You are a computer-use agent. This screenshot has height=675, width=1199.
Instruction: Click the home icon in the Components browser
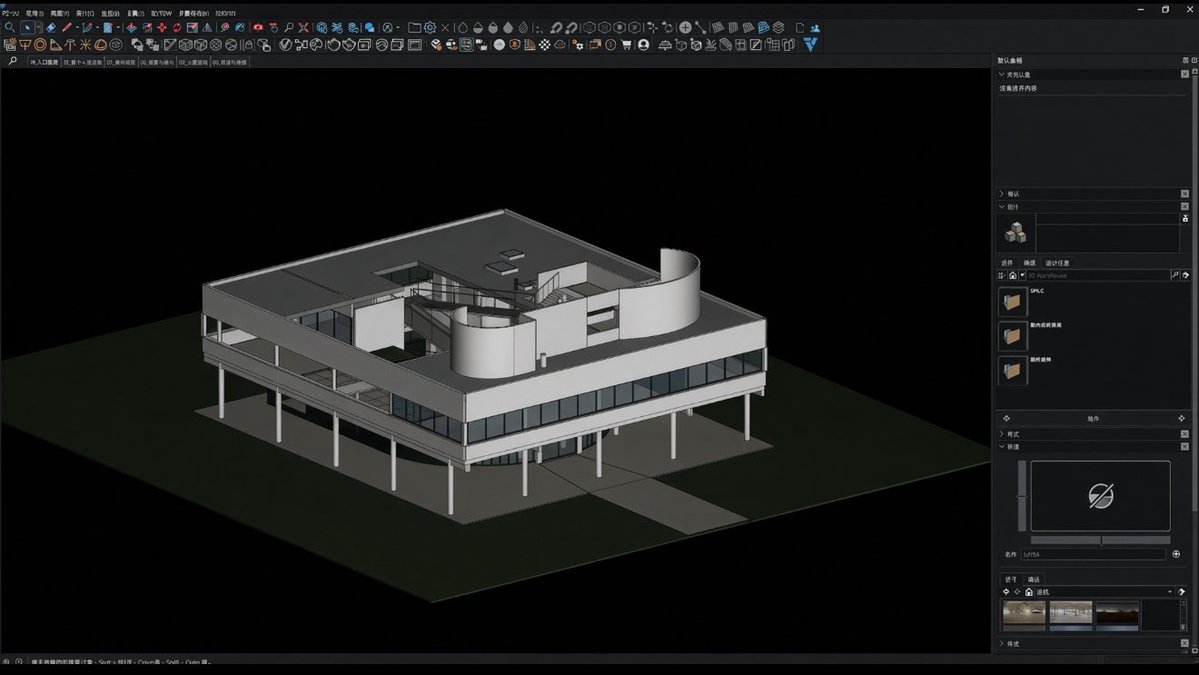(1012, 275)
